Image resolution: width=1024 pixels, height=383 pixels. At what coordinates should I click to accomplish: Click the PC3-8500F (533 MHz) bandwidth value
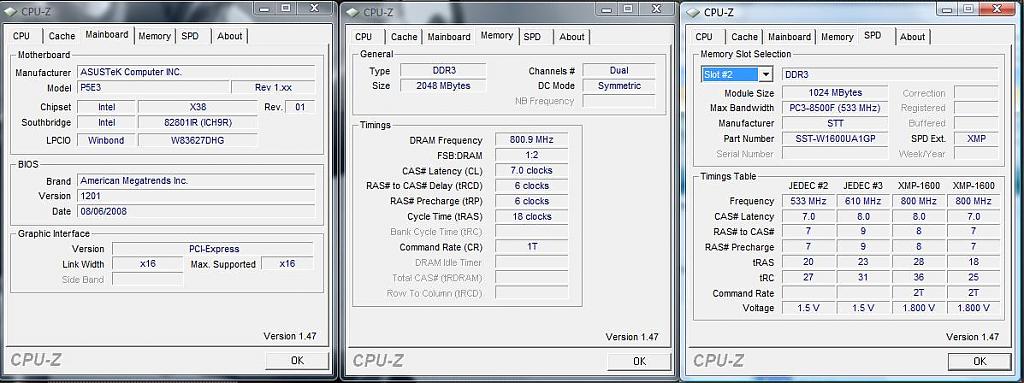[835, 108]
